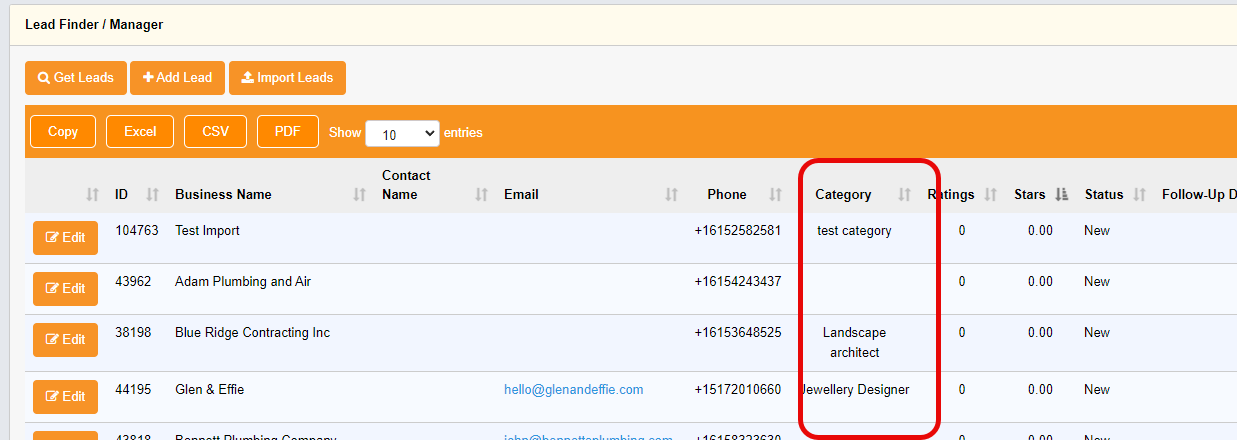Click sort arrows beside Business Name
Screen dimensions: 1237x440
tap(360, 195)
